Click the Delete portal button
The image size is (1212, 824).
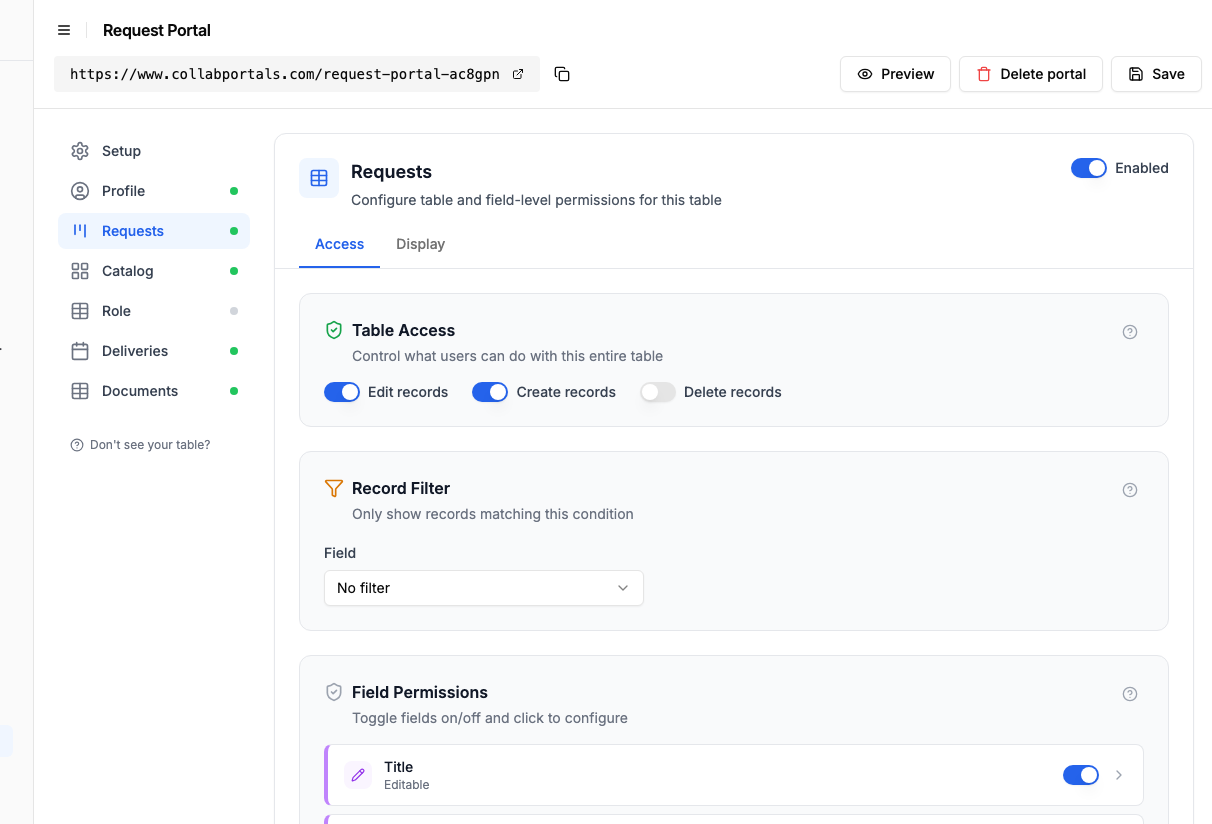(x=1031, y=74)
